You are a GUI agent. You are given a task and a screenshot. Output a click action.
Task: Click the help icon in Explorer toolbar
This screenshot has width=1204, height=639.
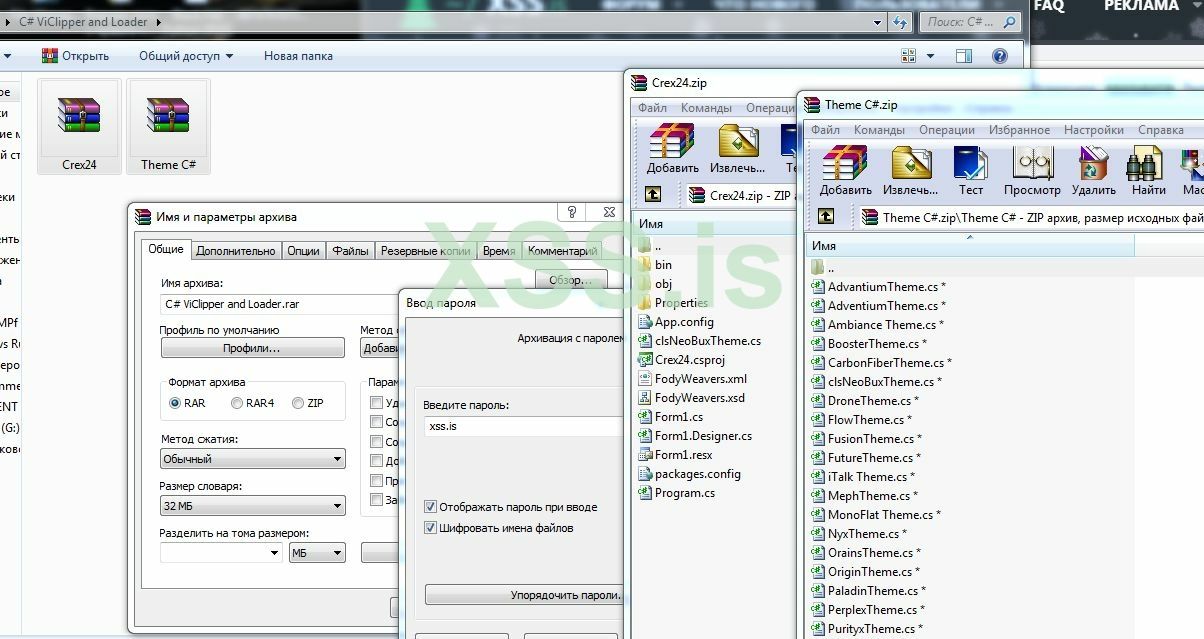coord(999,56)
